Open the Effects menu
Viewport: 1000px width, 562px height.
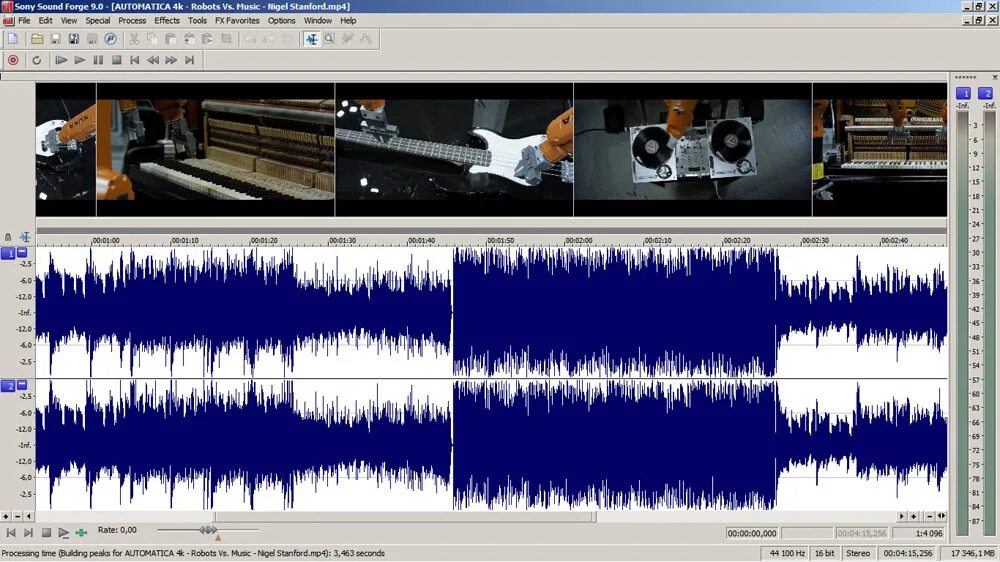pos(166,20)
